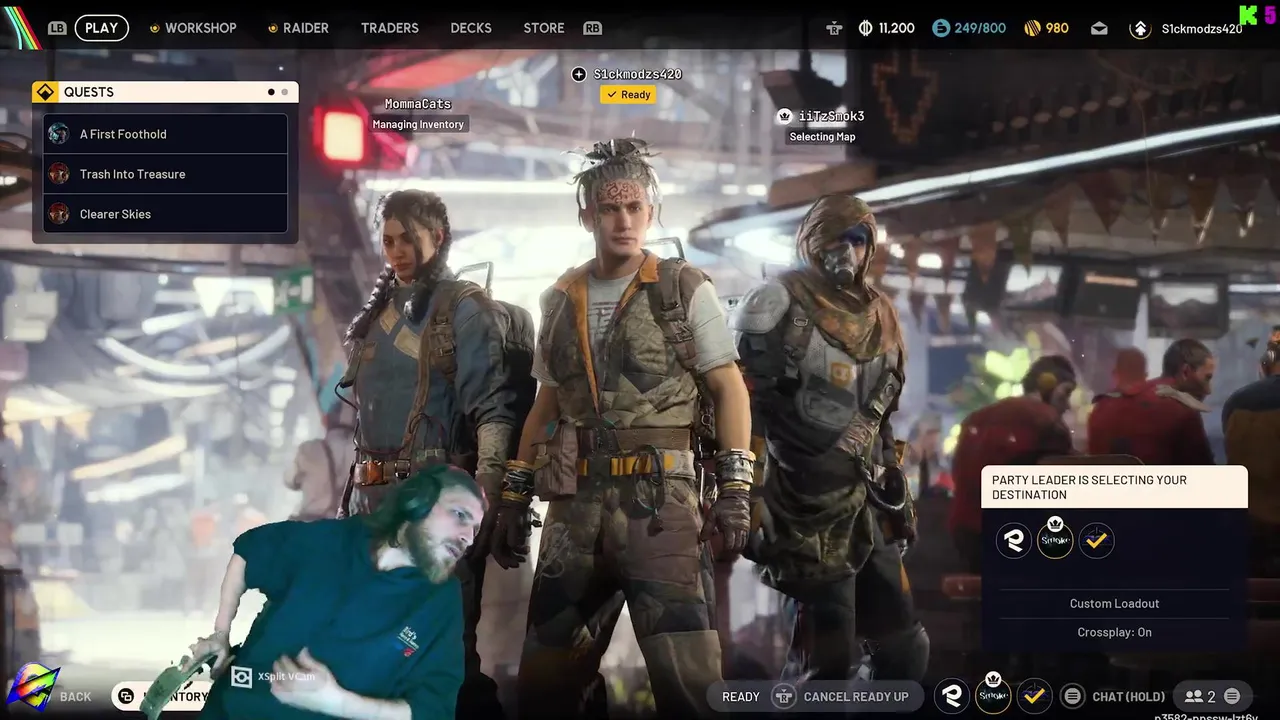Click the checkmark avatar in bottom bar
1280x720 pixels.
click(1034, 696)
